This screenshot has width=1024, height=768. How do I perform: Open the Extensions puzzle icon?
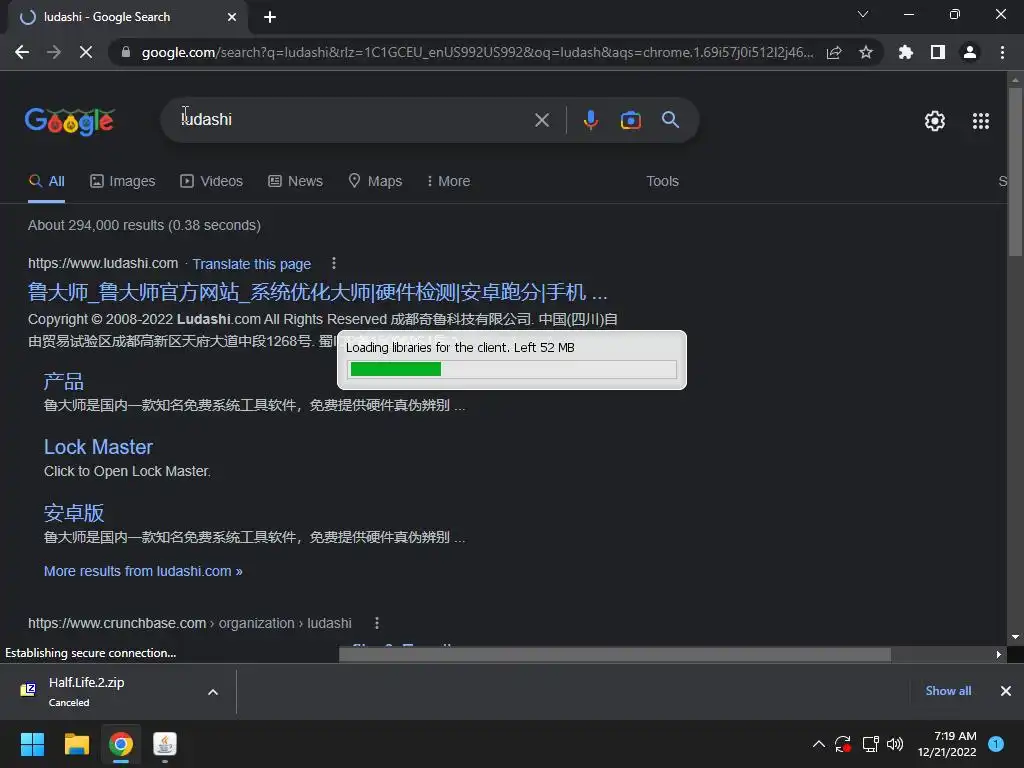pos(905,52)
